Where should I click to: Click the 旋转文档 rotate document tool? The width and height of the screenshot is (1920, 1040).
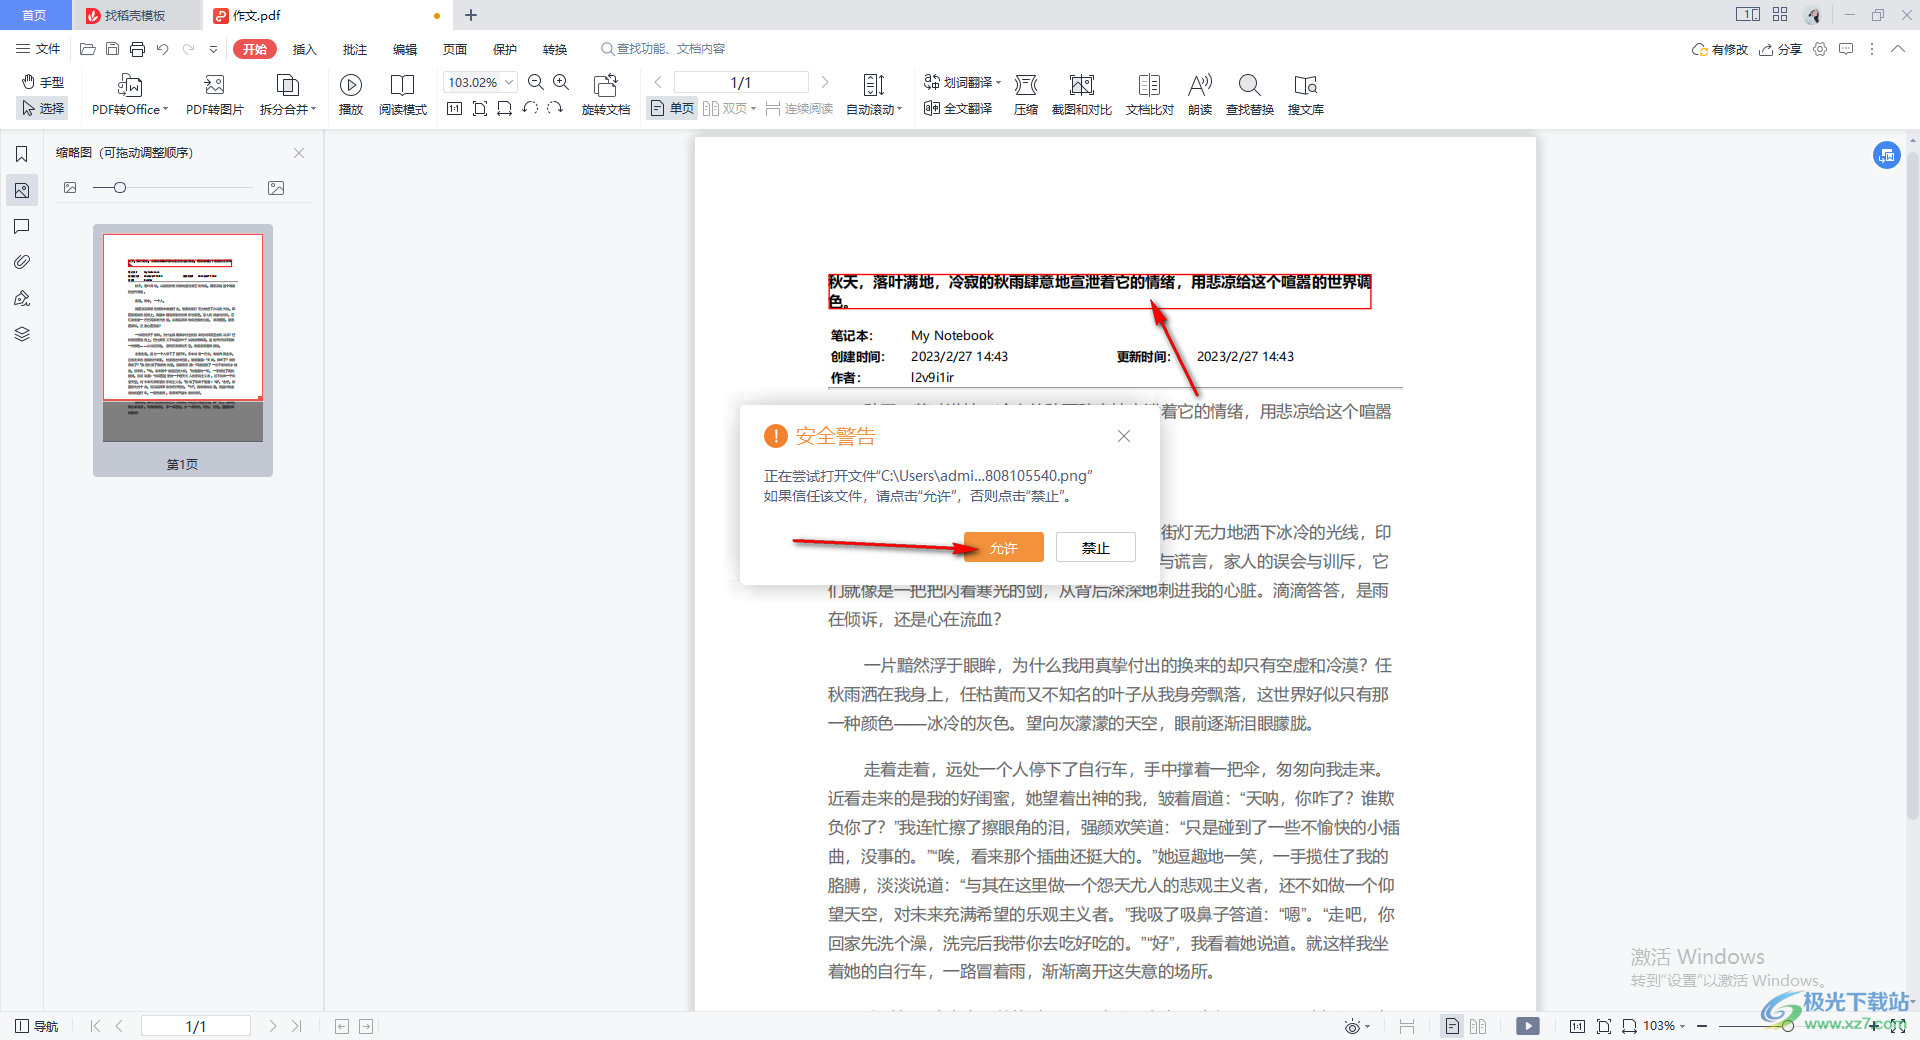(606, 95)
